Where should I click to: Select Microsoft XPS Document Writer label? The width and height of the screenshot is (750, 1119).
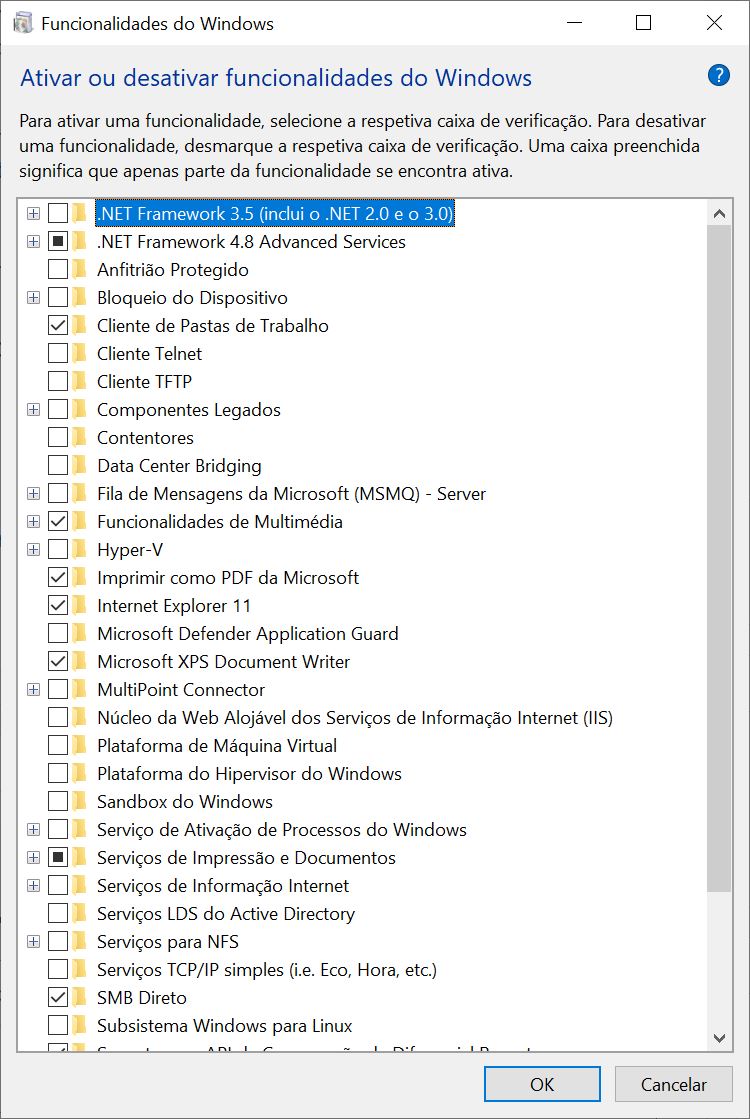(x=224, y=662)
